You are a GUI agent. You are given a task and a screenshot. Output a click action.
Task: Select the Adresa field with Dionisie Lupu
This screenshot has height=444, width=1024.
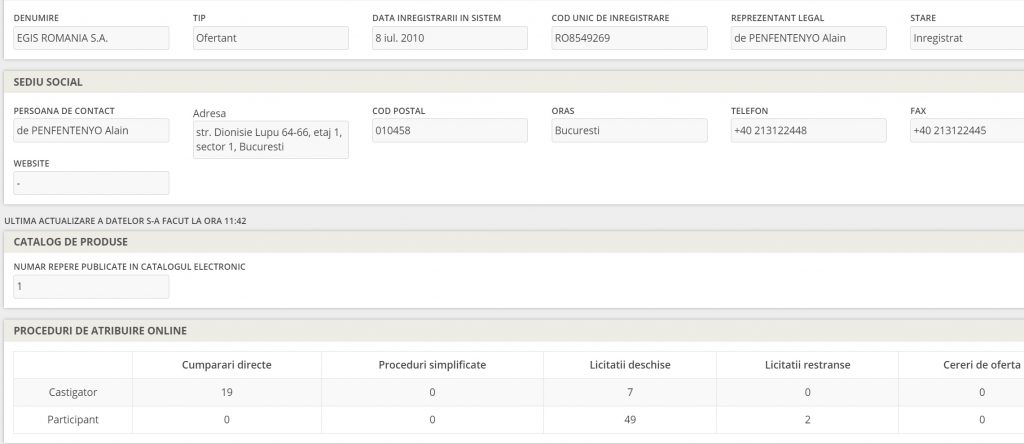coord(270,140)
